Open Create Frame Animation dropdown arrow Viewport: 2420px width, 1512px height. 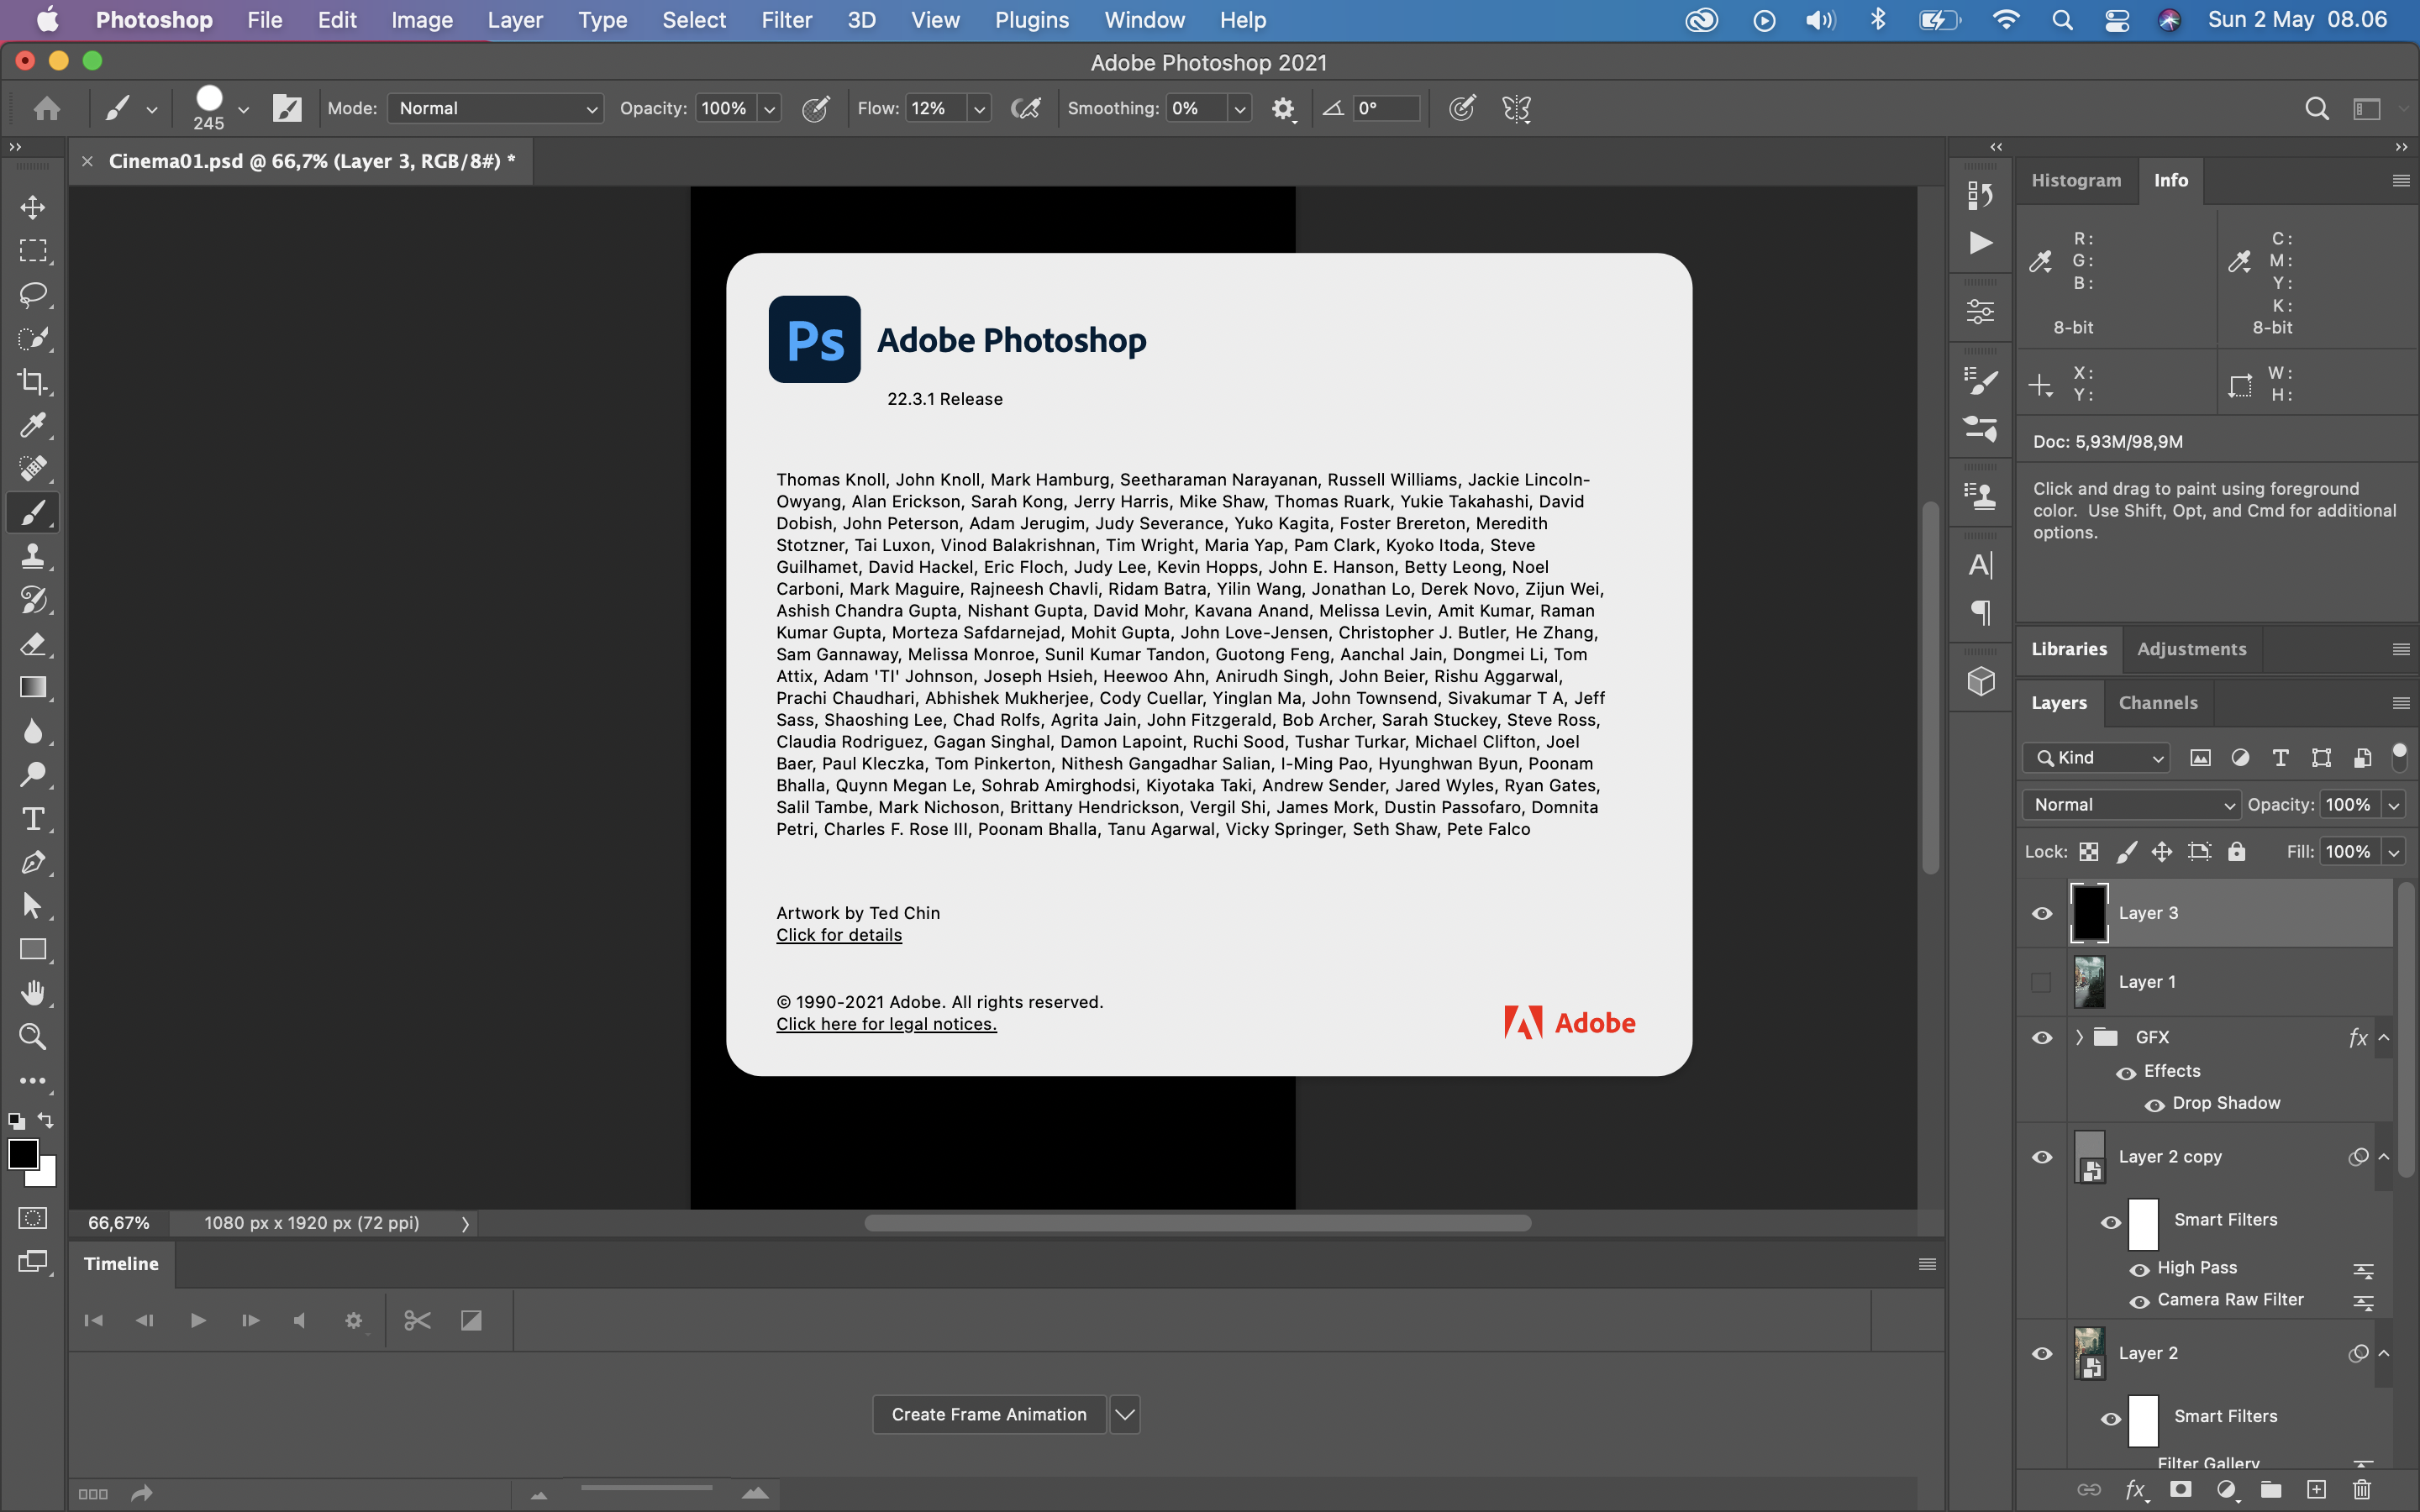coord(1125,1414)
